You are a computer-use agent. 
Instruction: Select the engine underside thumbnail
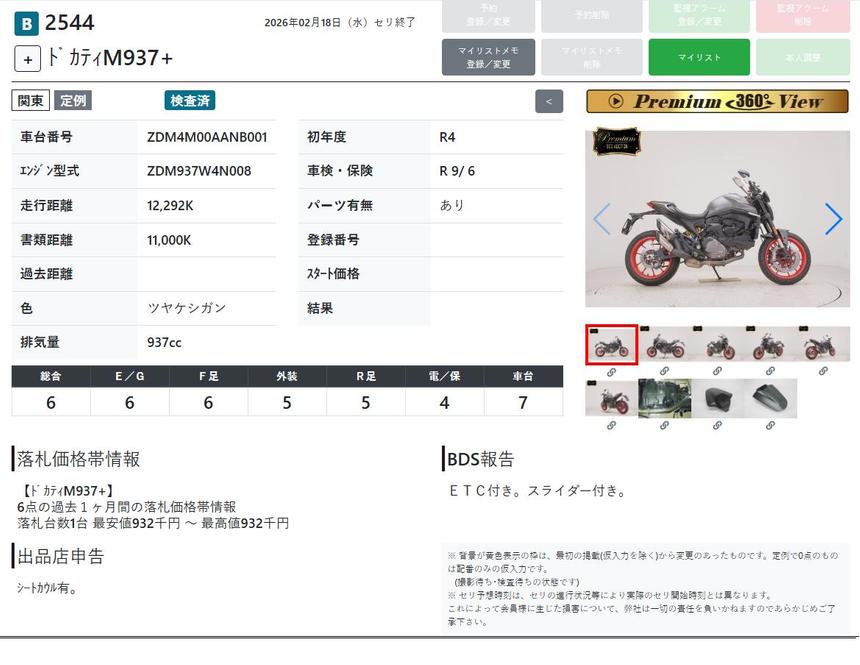pos(664,398)
